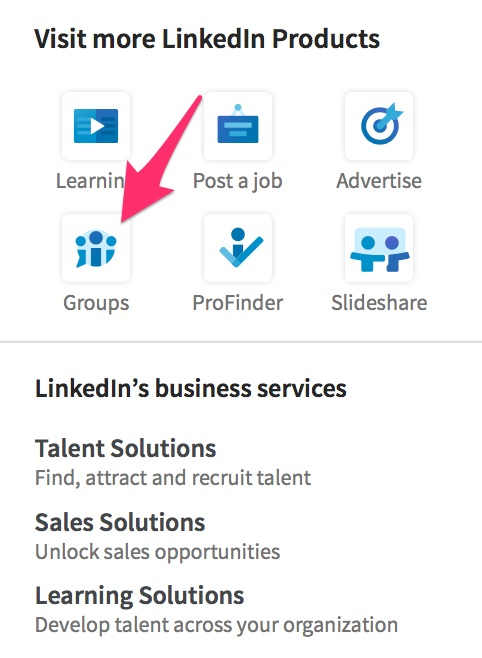Open the Advertise target icon
This screenshot has width=482, height=658.
(x=379, y=126)
